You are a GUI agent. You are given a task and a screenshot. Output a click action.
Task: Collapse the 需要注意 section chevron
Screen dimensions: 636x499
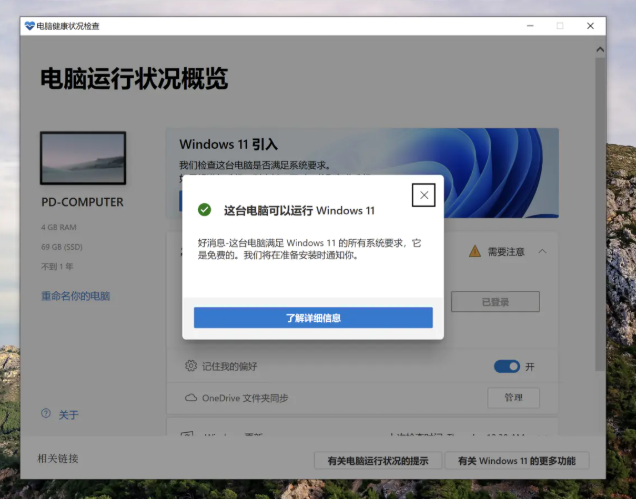tap(542, 252)
